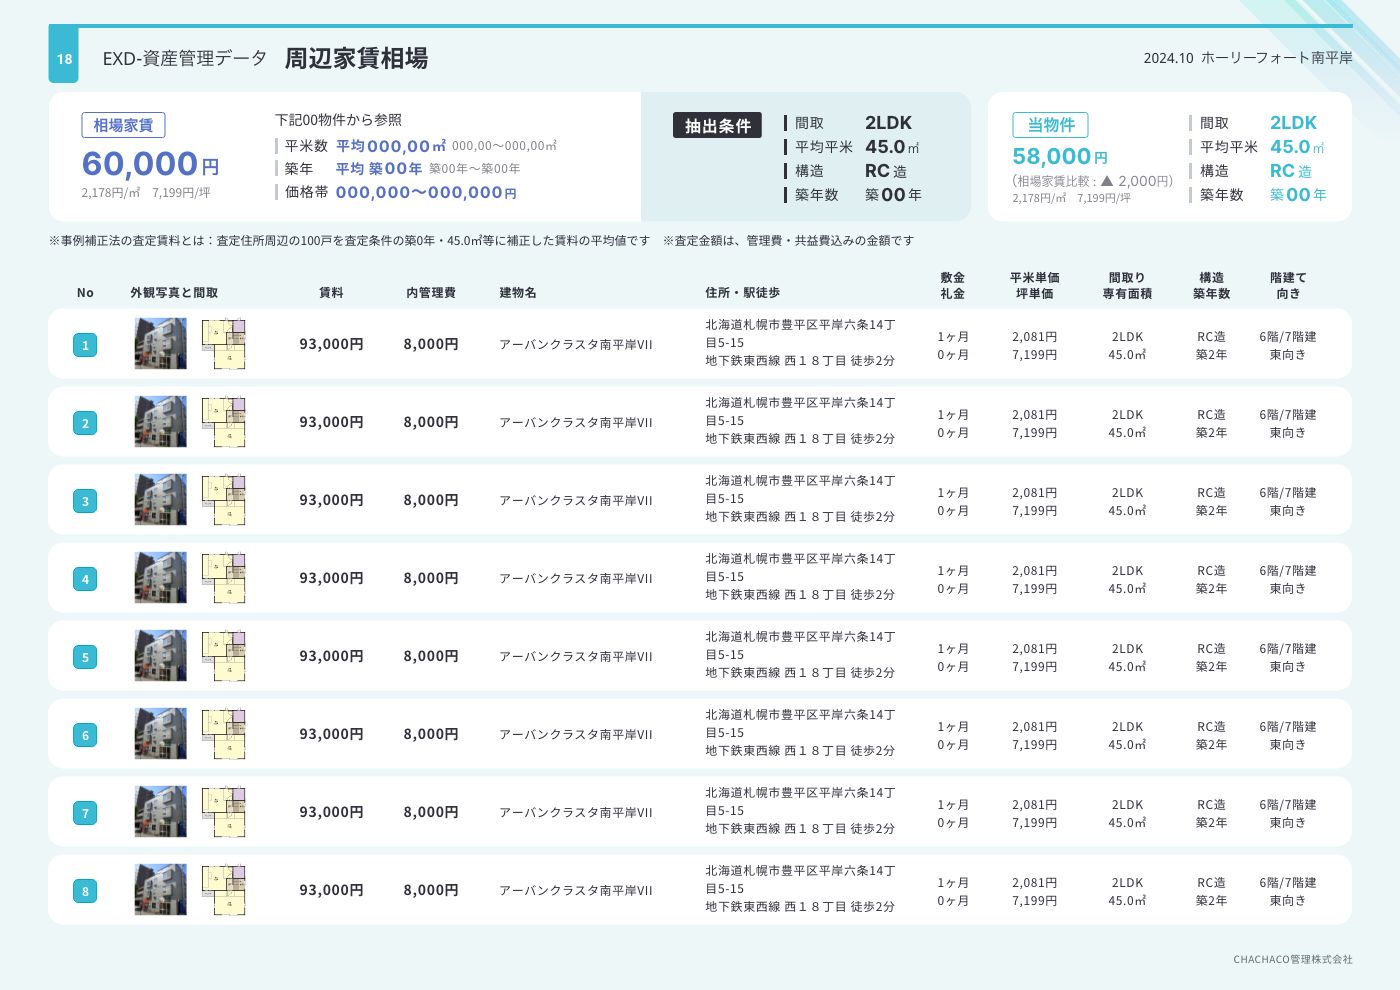This screenshot has width=1400, height=990.
Task: Click the page number 18 badge
Action: coord(64,58)
